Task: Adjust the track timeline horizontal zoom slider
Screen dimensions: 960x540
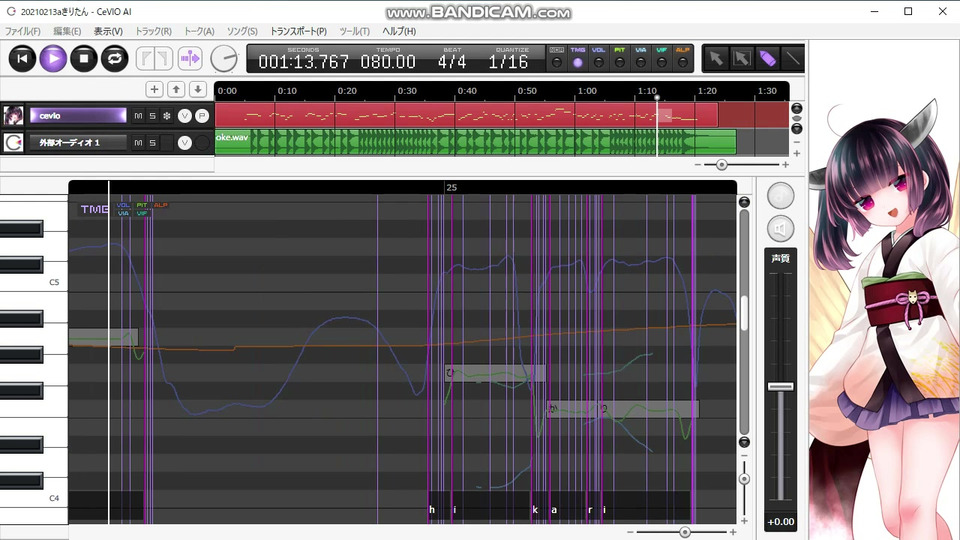Action: 722,165
